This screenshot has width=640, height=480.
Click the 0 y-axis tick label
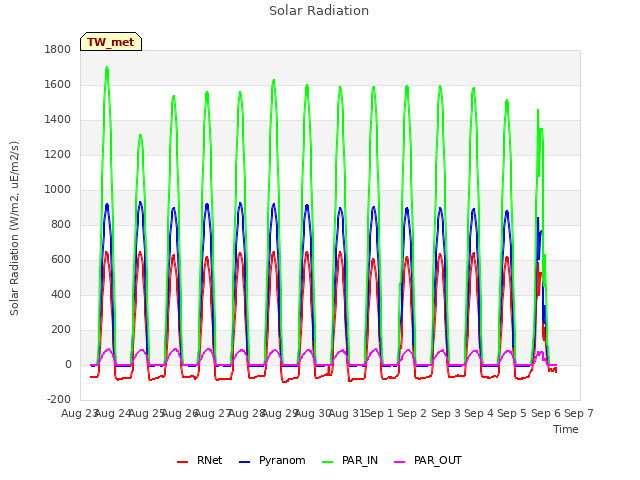coord(68,364)
